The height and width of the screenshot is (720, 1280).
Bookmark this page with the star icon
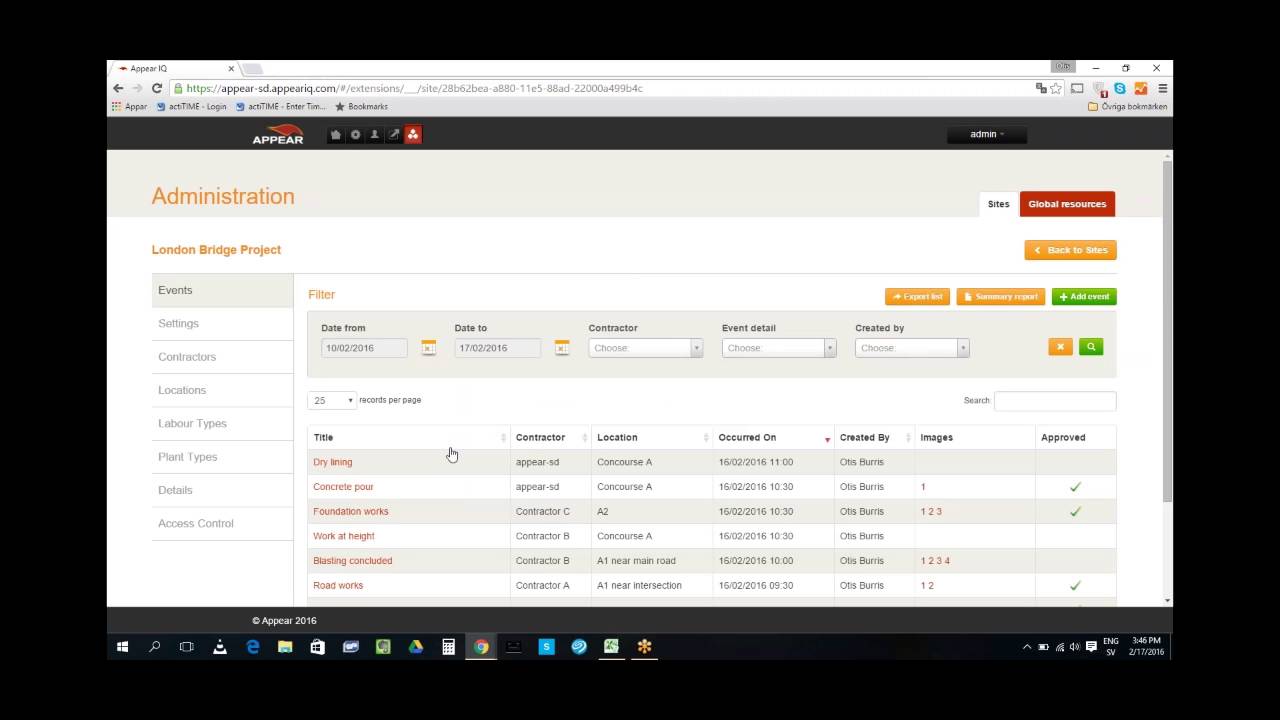pyautogui.click(x=1056, y=88)
